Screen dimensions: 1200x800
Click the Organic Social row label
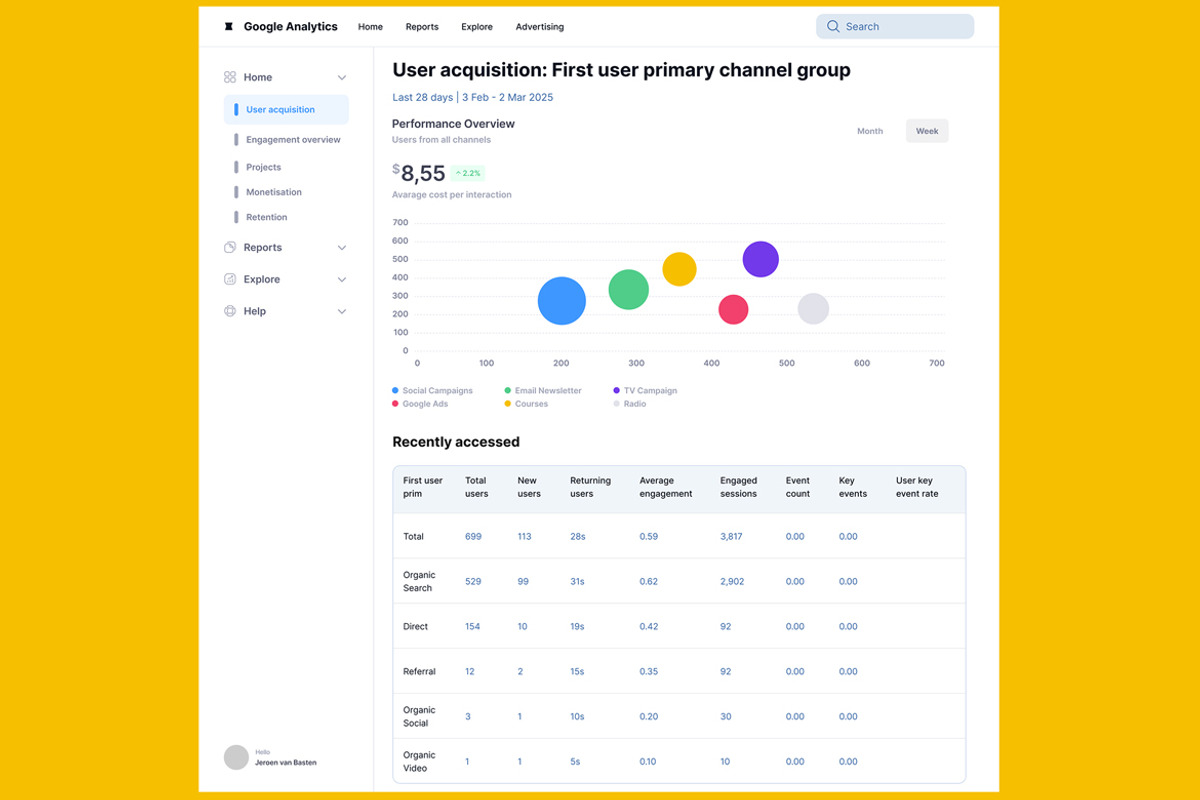[x=419, y=717]
